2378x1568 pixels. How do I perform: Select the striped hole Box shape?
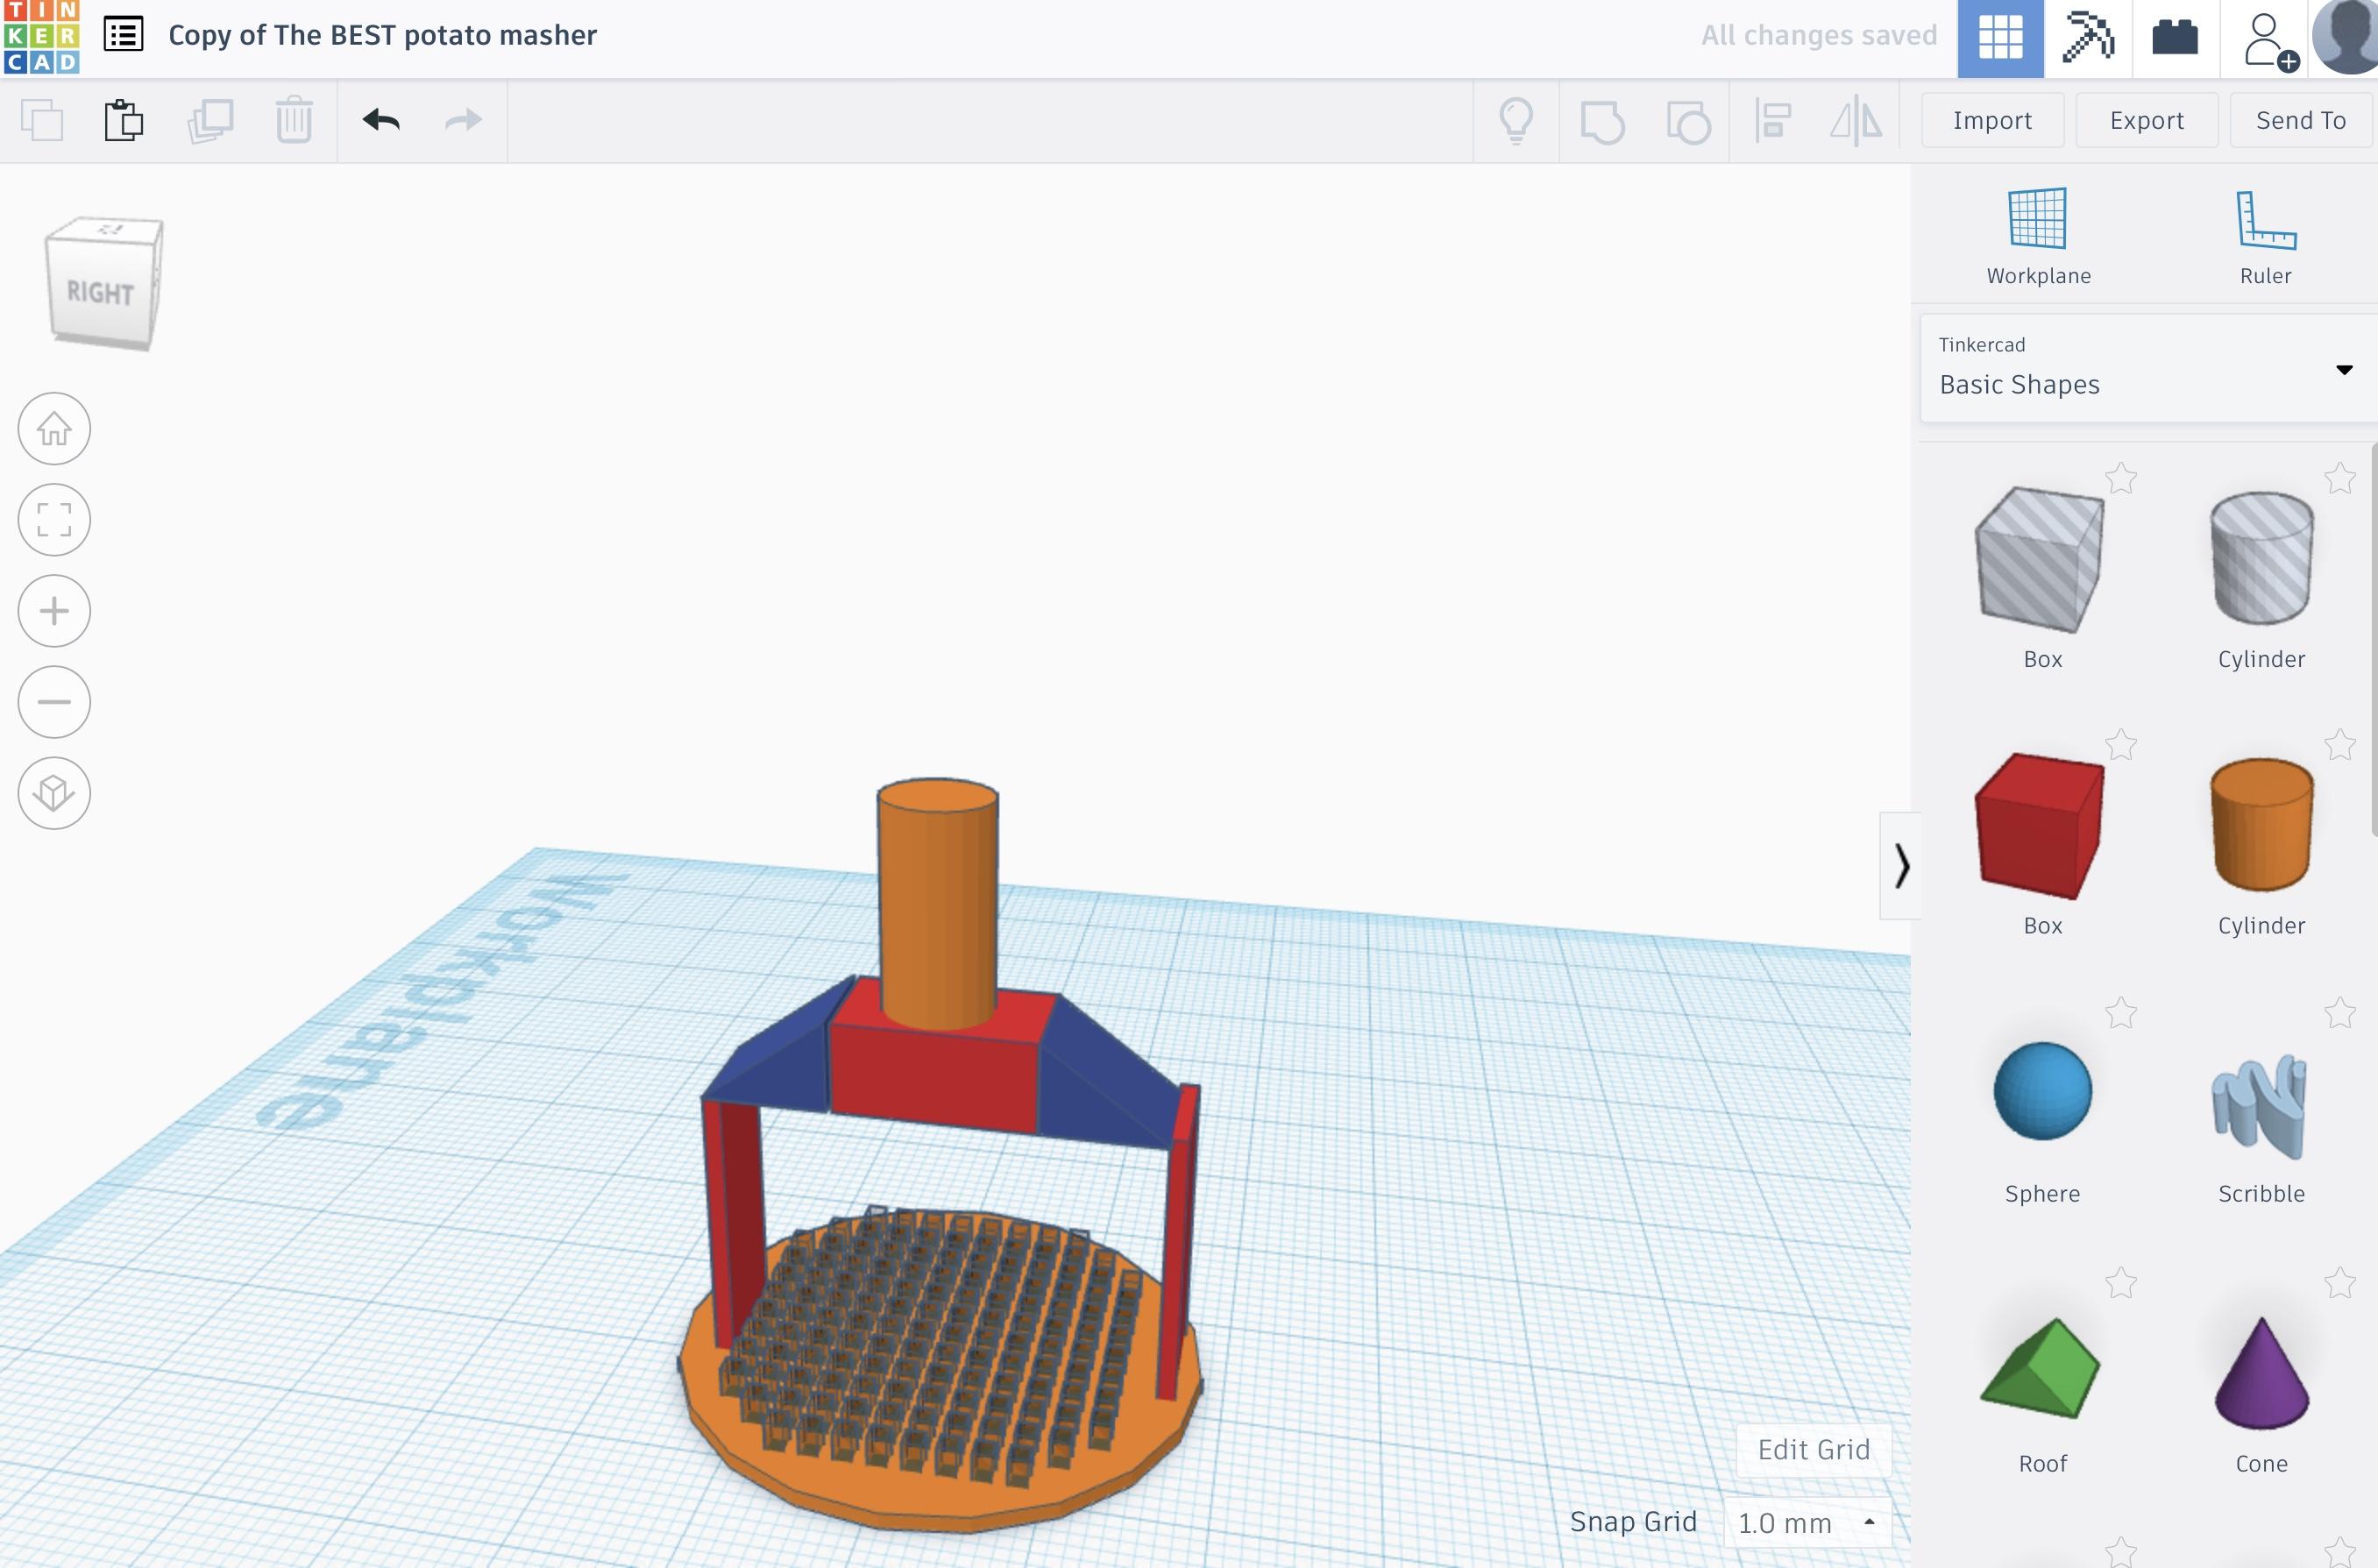(x=2041, y=560)
